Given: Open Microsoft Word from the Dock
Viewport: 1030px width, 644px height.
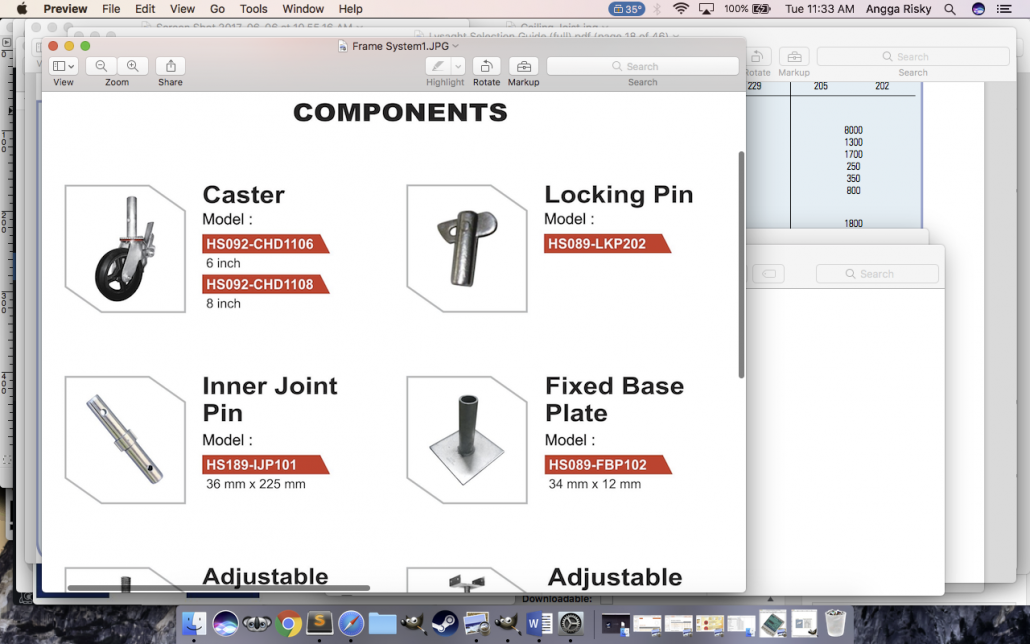Looking at the screenshot, I should [x=539, y=624].
